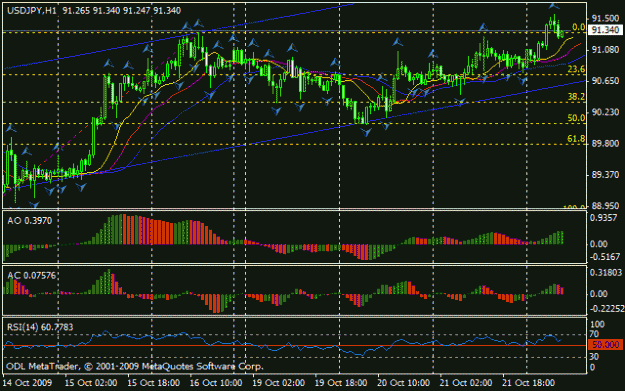Select the current price label 91.340
The image size is (625, 391).
605,30
